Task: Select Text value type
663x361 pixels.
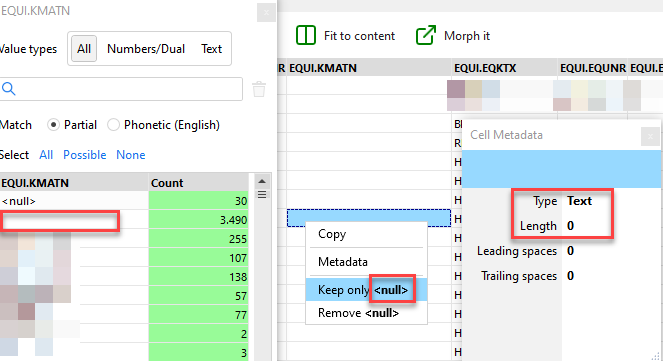Action: pyautogui.click(x=211, y=49)
